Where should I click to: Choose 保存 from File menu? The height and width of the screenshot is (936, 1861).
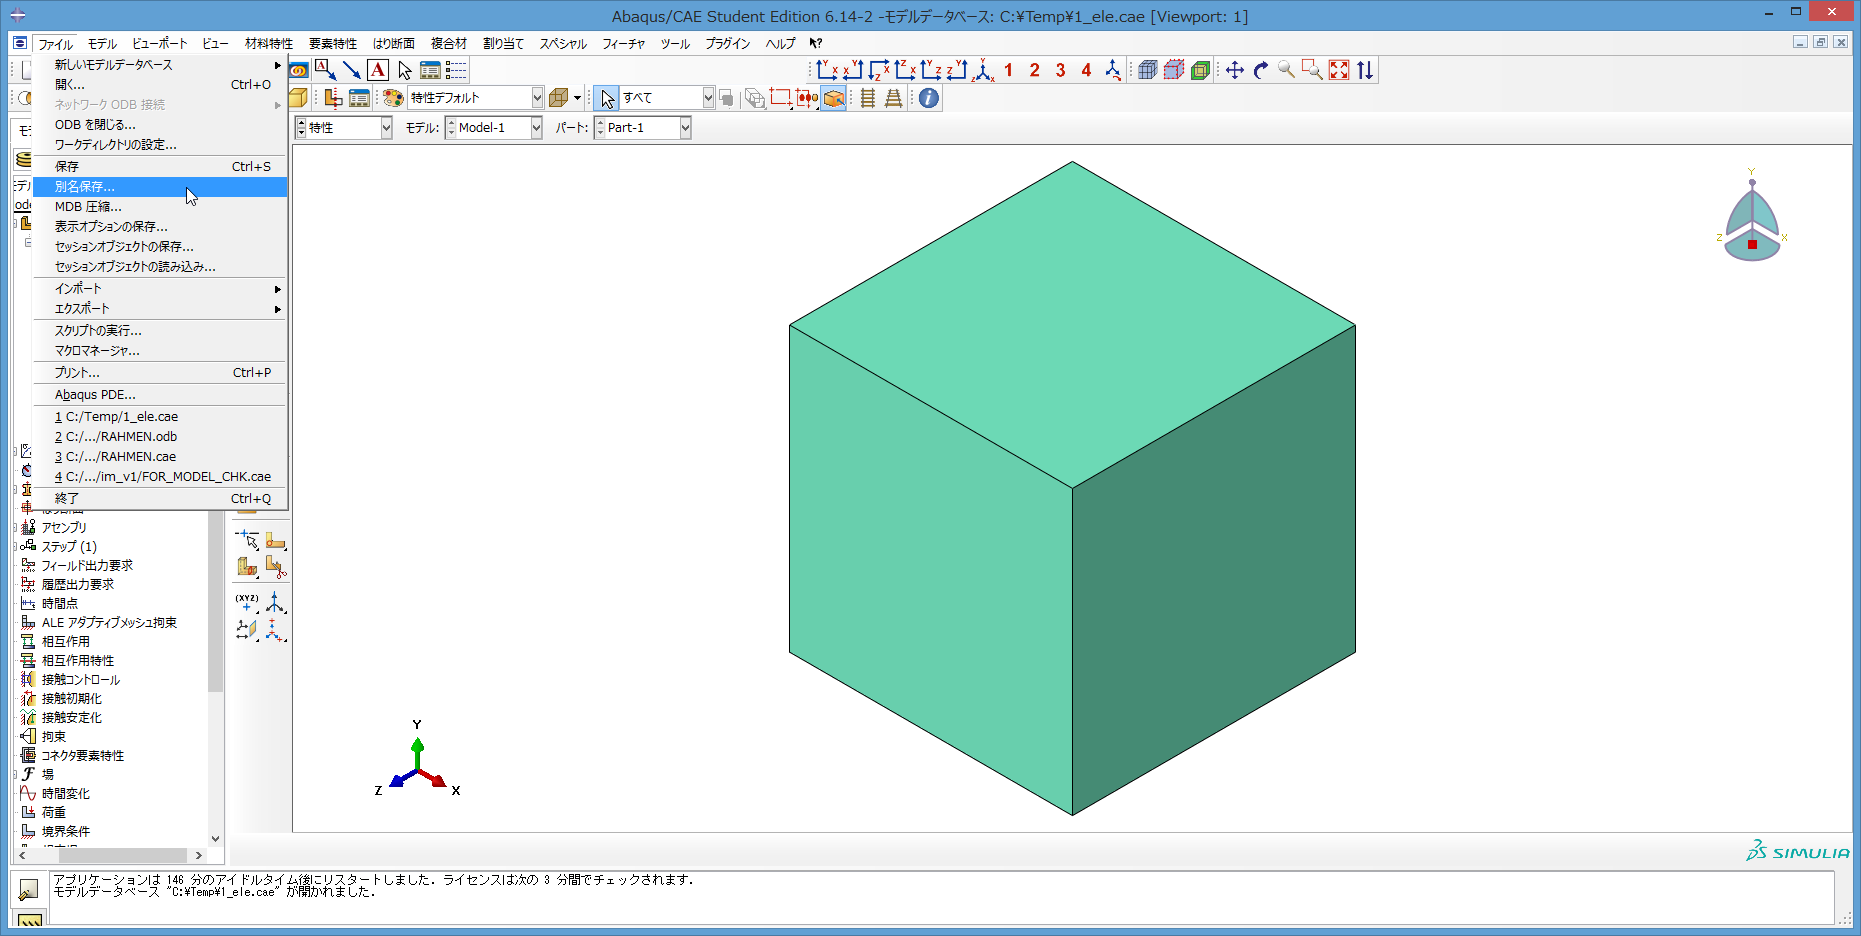pos(160,167)
